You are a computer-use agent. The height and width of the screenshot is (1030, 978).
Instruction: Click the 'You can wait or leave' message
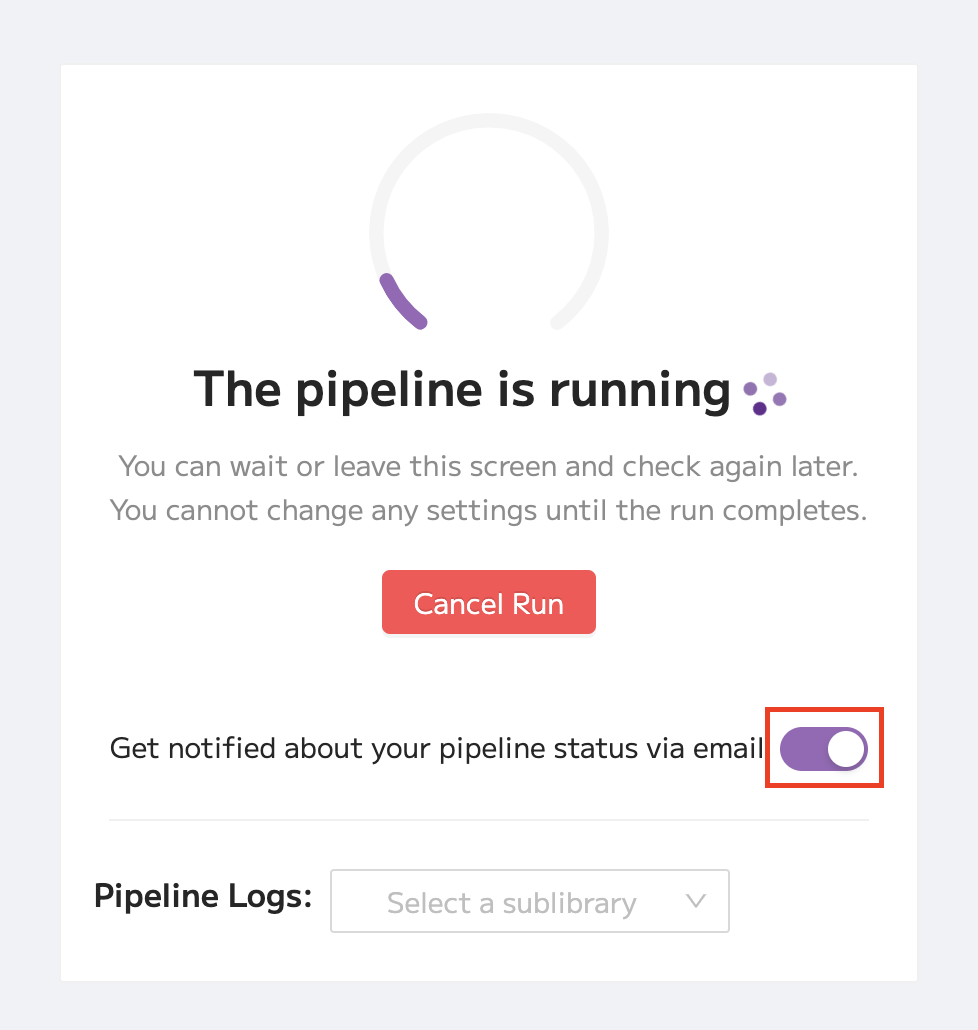pos(489,466)
